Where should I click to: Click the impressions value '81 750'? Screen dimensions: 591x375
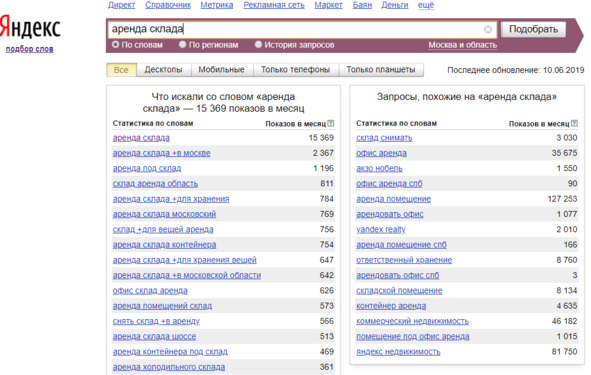tap(565, 352)
